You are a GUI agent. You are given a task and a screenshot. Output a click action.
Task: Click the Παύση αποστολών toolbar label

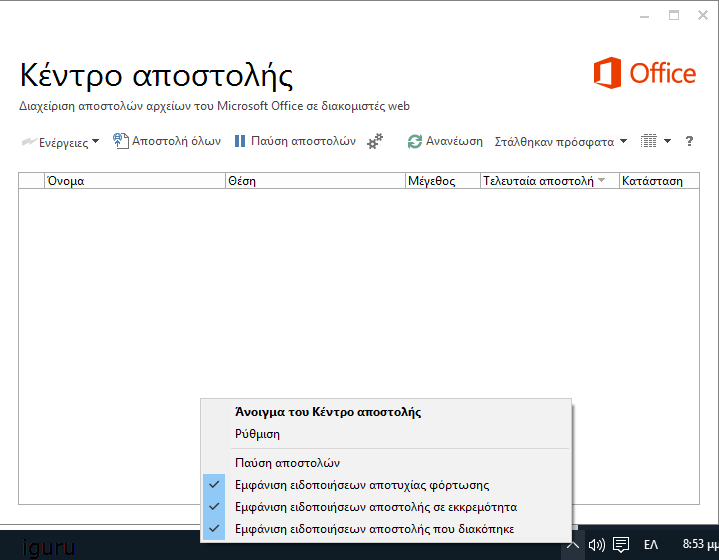[x=303, y=141]
